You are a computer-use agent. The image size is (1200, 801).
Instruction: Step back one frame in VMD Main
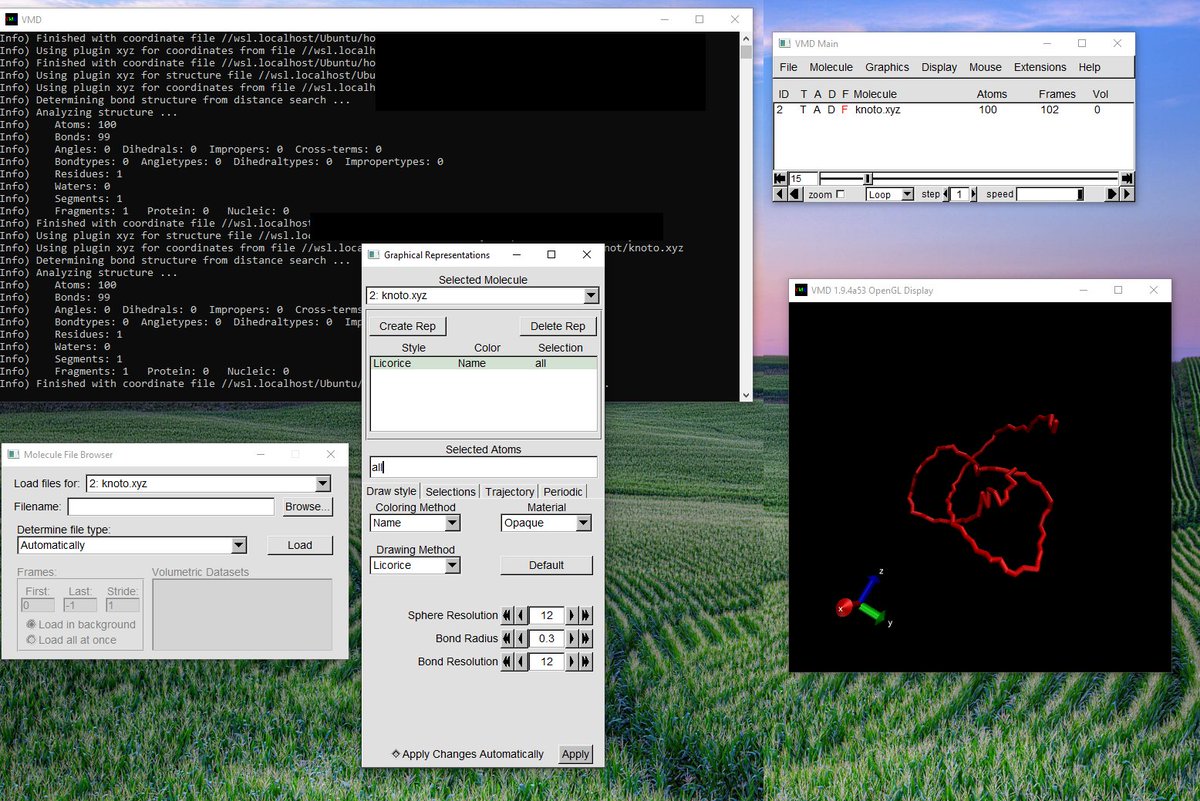click(795, 194)
